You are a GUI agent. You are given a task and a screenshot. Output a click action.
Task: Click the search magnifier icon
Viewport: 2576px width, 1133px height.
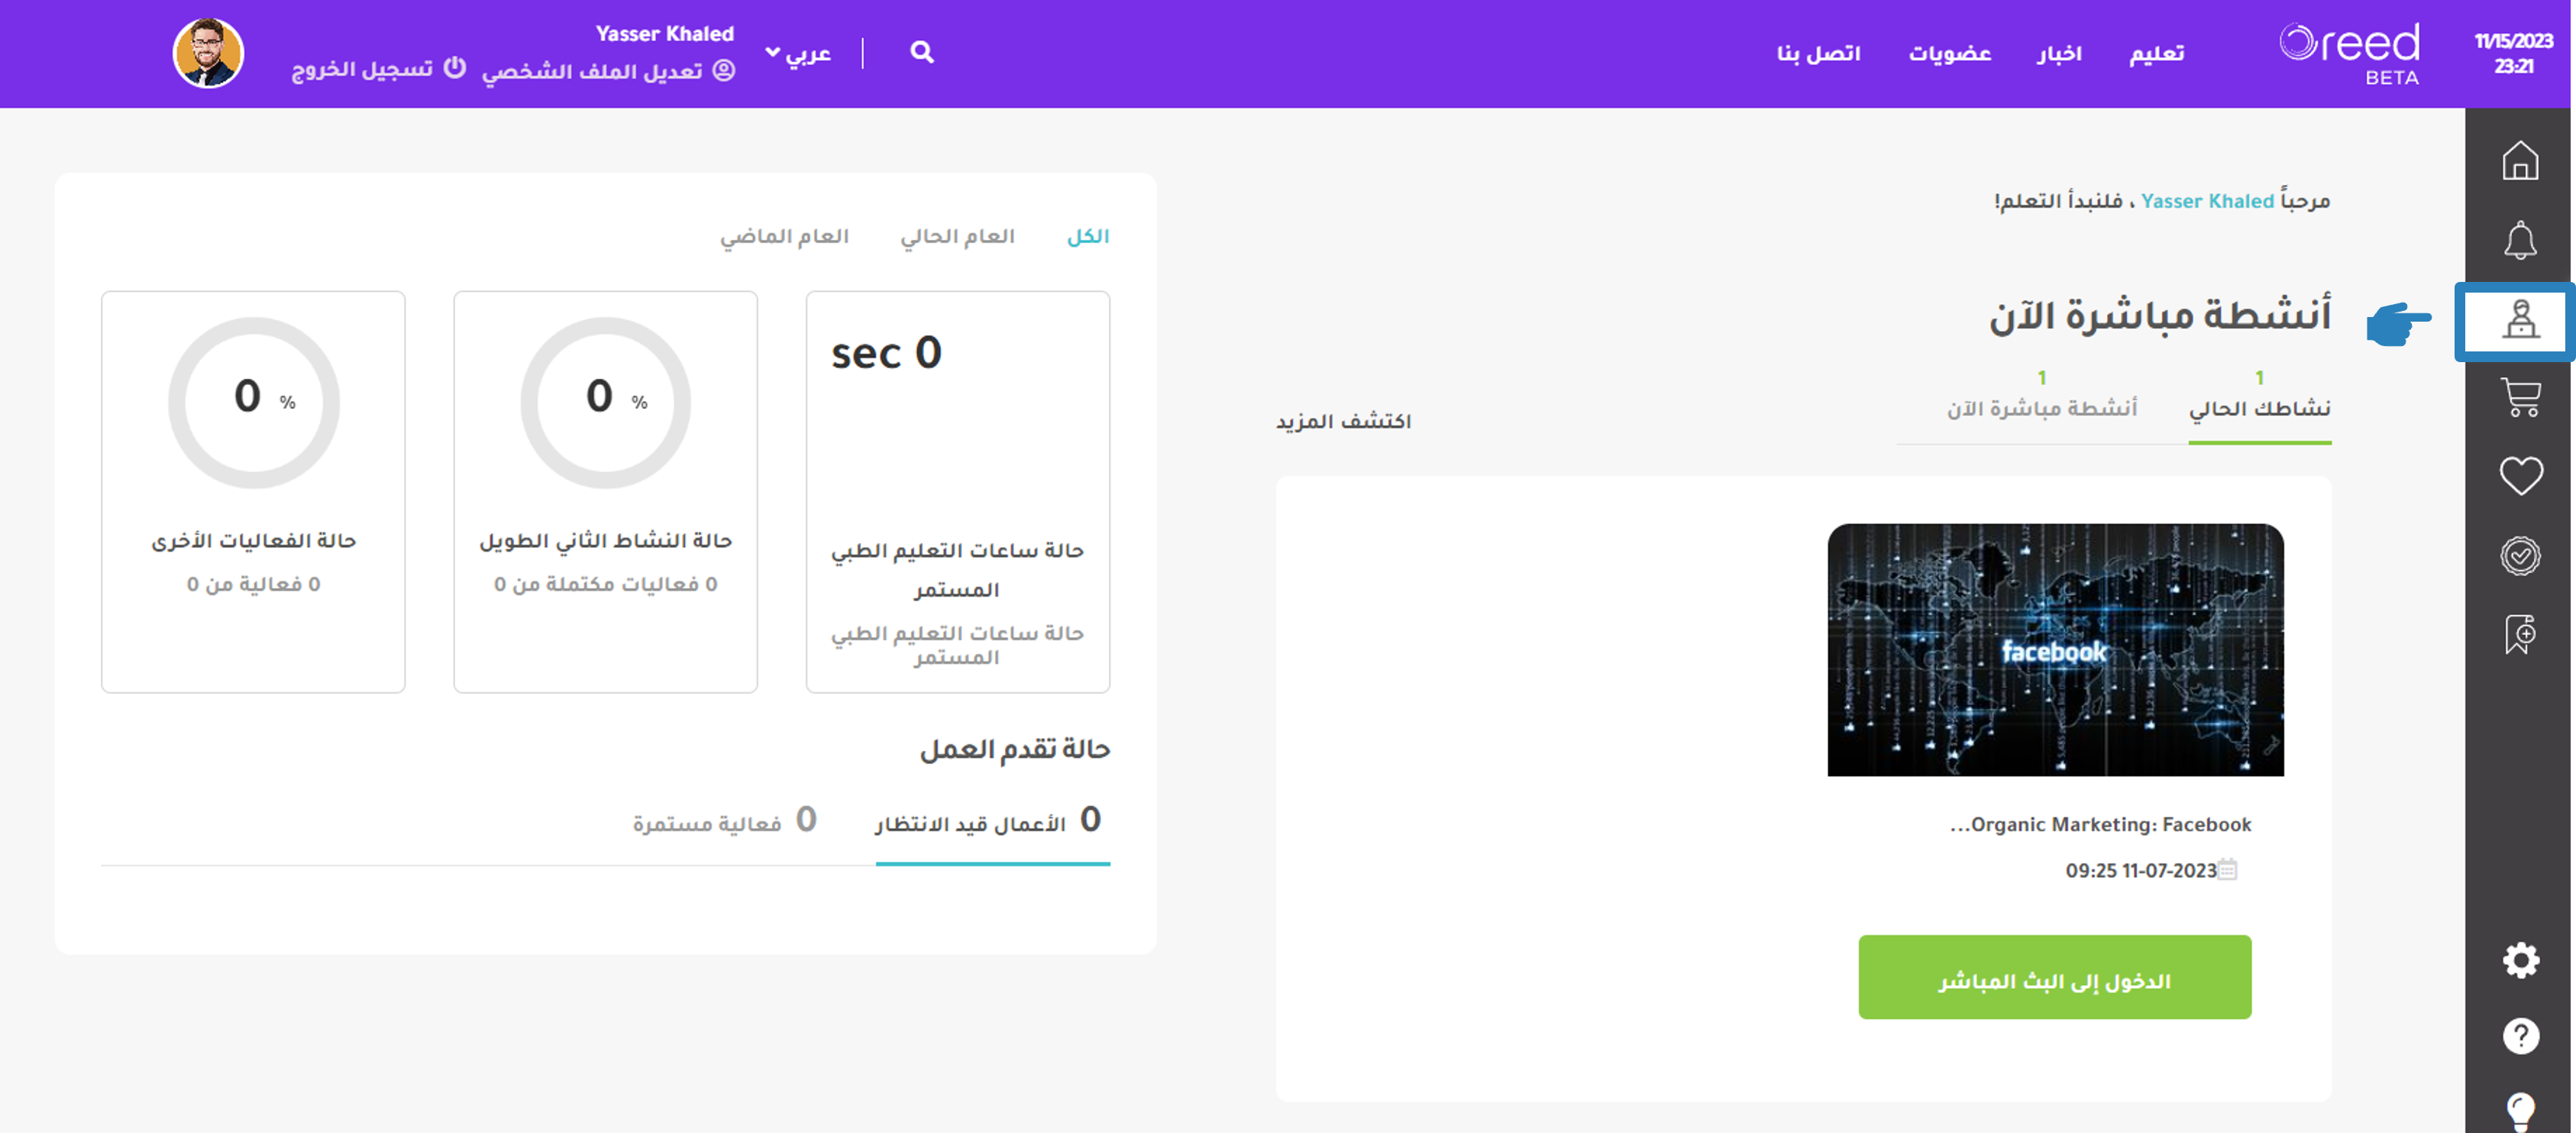(922, 52)
